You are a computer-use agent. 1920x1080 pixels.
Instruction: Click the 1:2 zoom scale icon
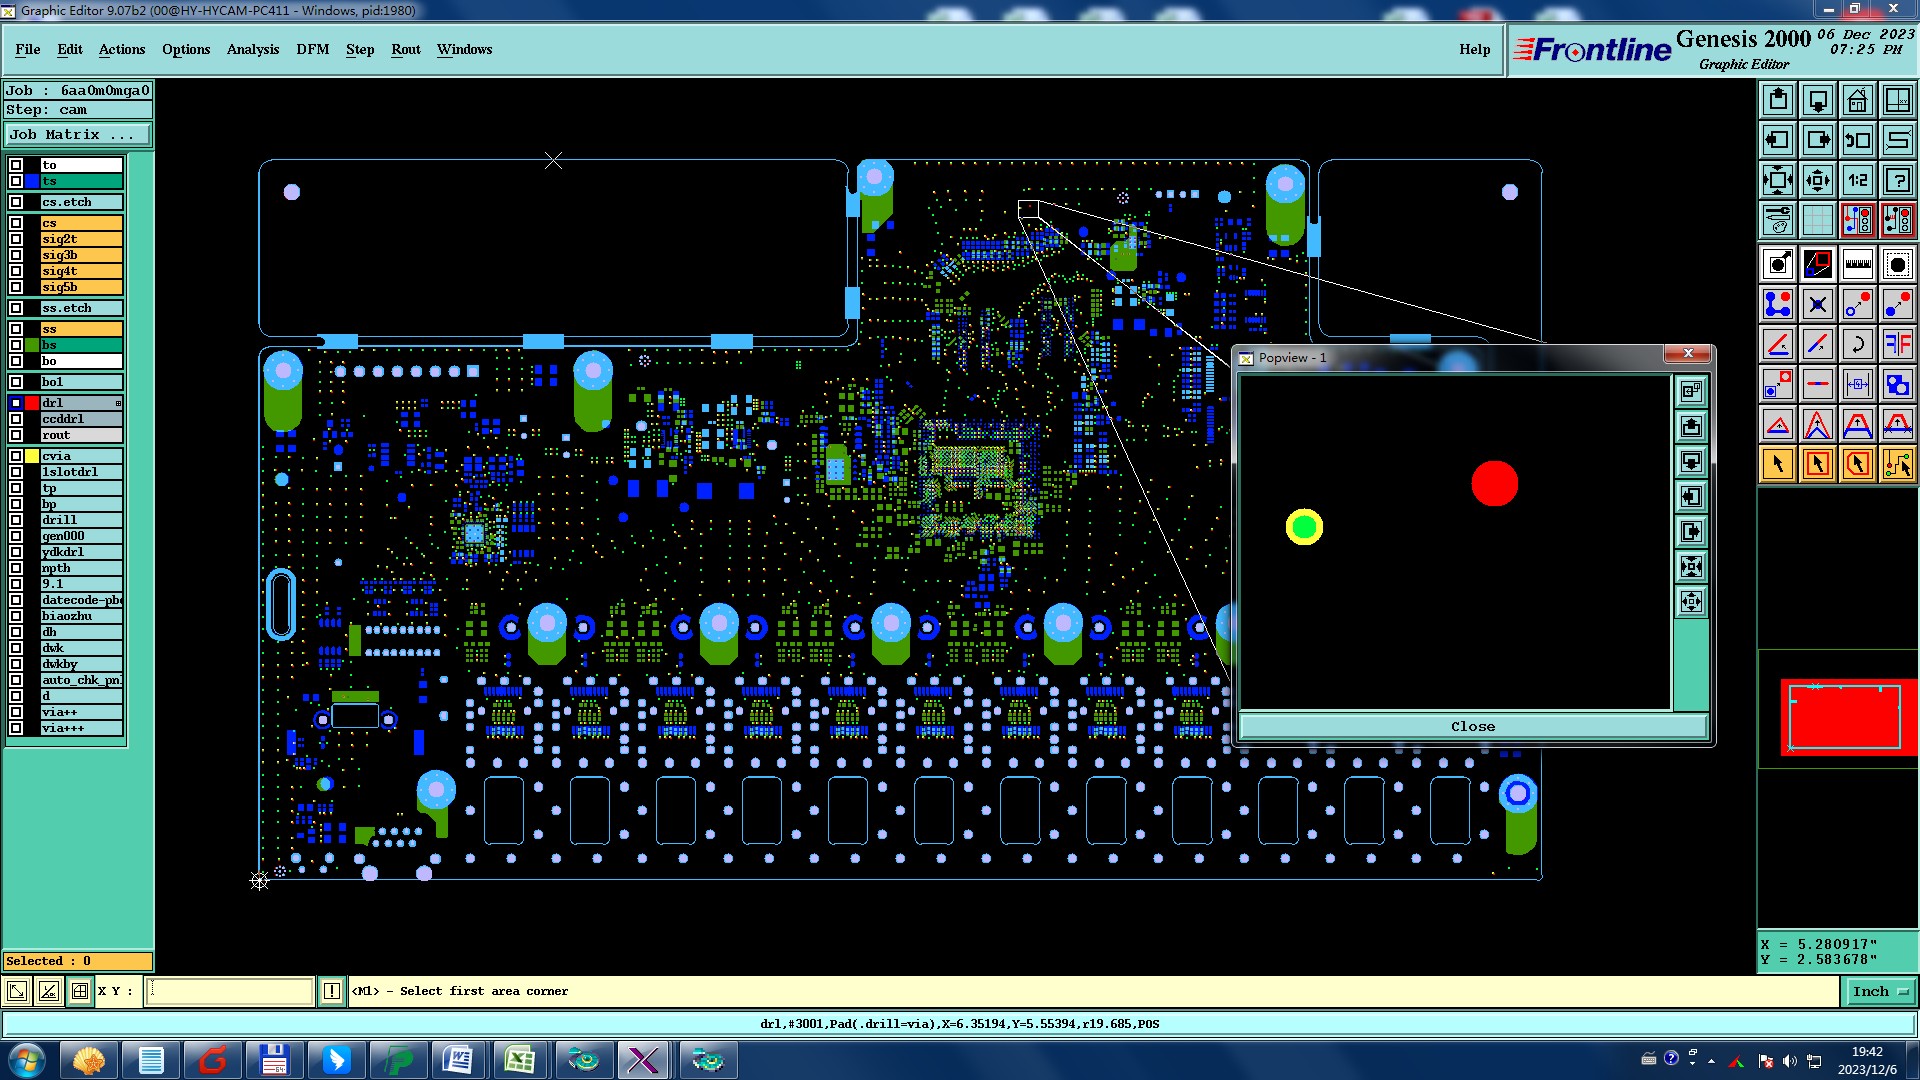1857,180
